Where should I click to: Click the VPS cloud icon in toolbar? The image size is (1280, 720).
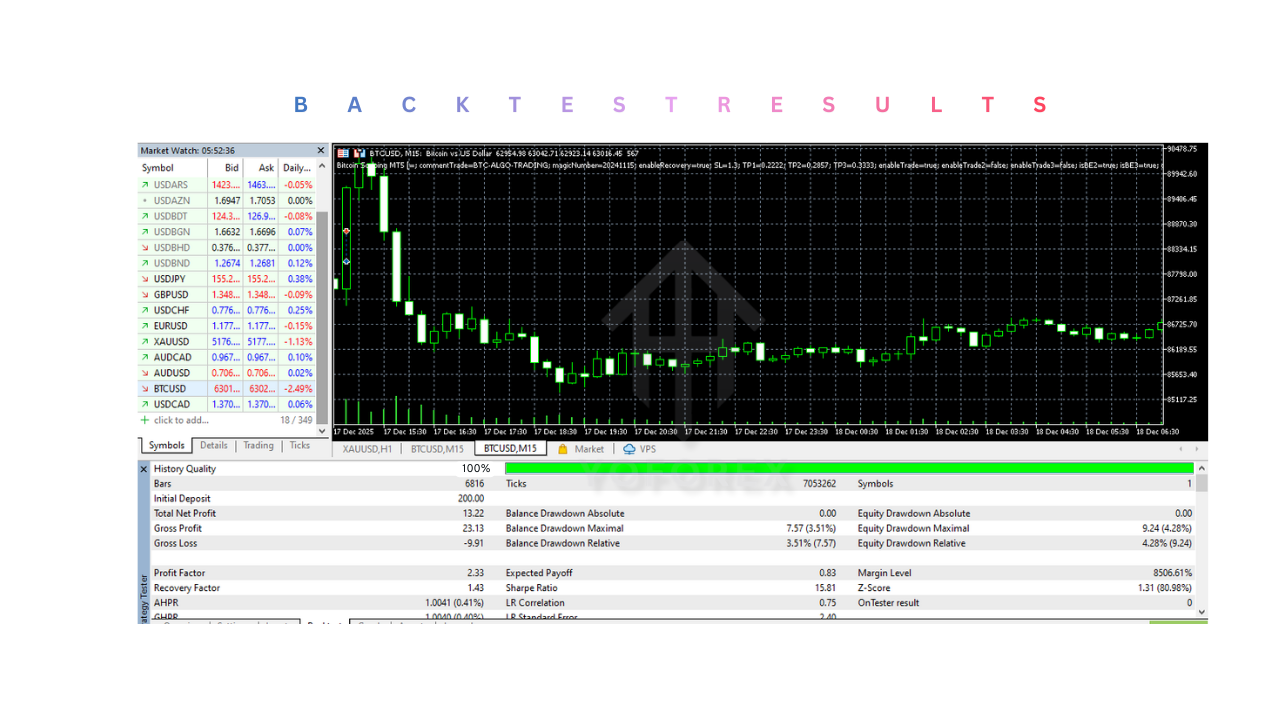628,449
